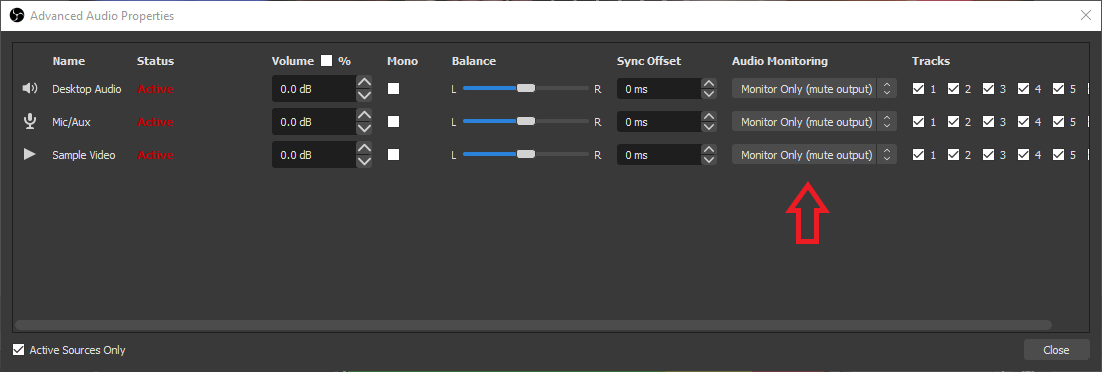Click the Sync Offset column header
Screen dimensions: 1102x372
coord(649,61)
